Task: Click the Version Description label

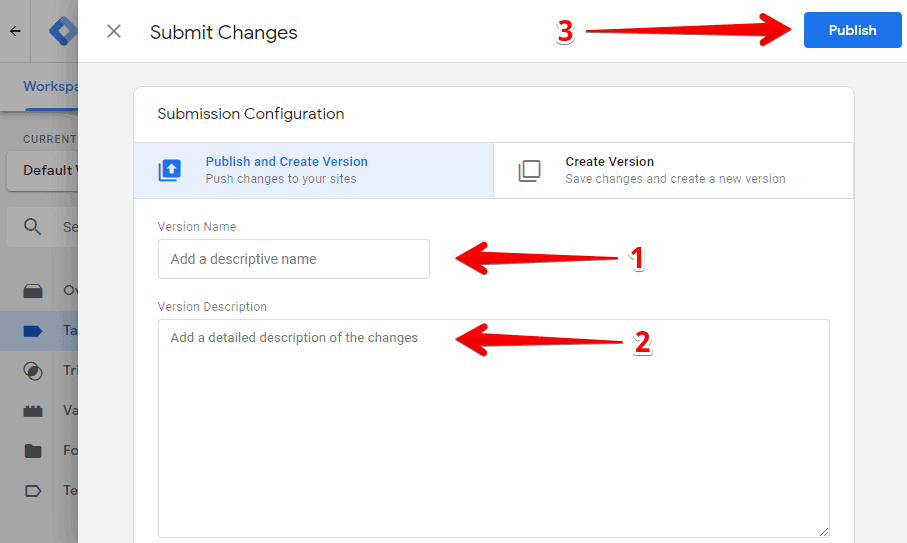Action: click(x=212, y=306)
